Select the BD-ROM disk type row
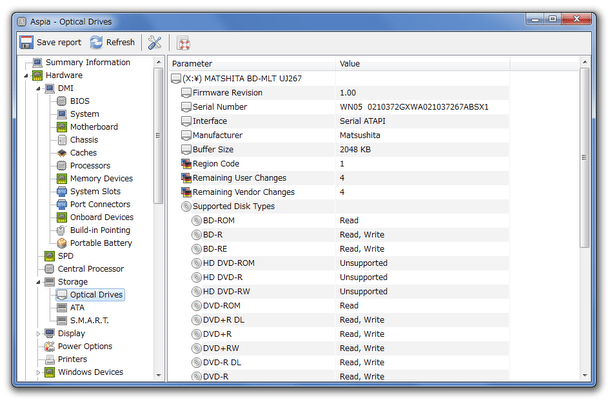This screenshot has height=402, width=610. pos(339,221)
